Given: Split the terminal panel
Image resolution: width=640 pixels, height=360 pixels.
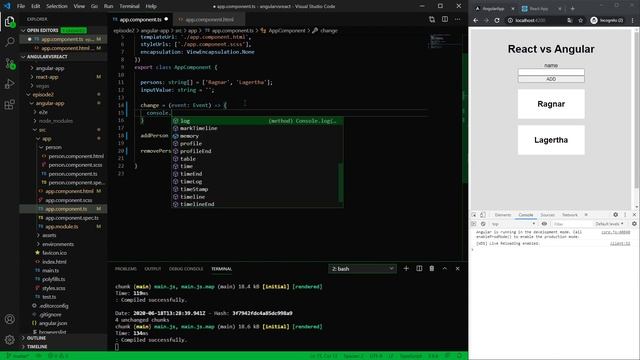Looking at the screenshot, I should 419,269.
